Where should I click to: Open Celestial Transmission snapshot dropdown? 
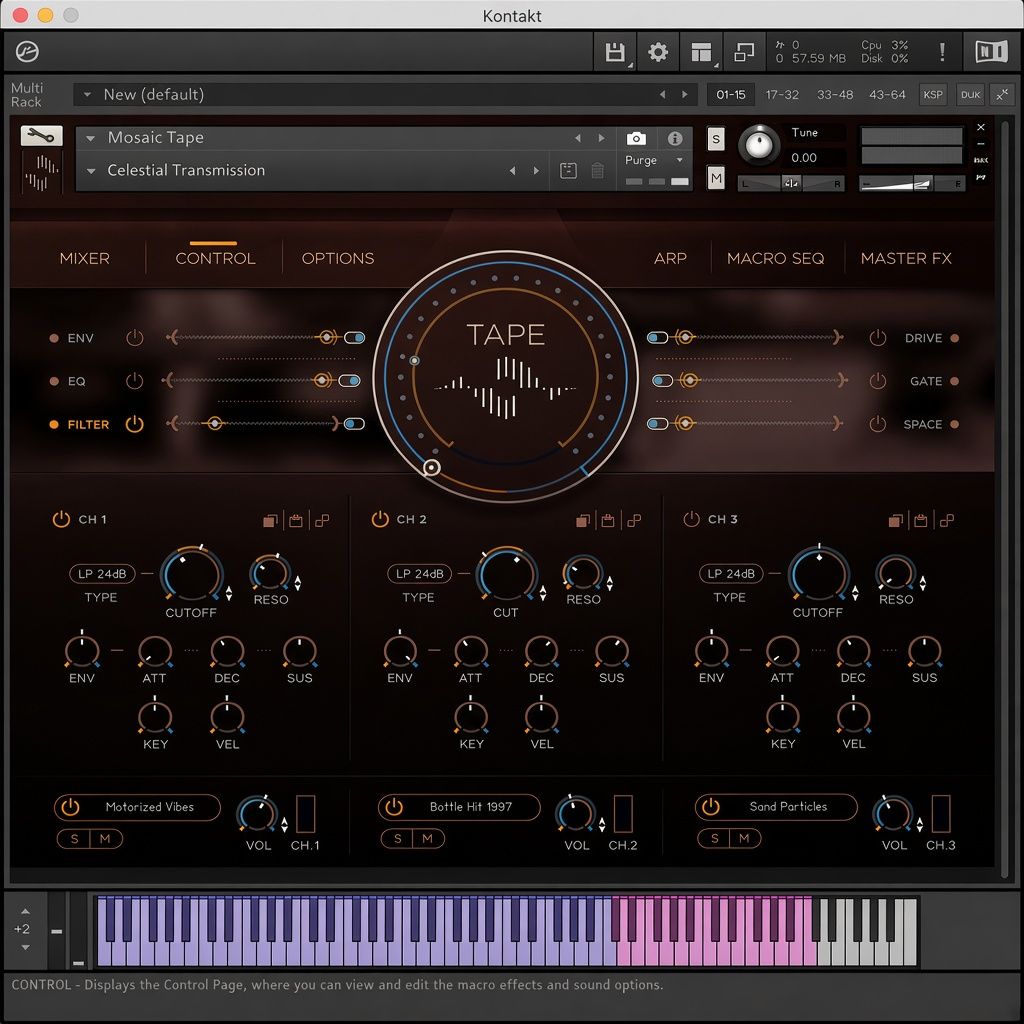91,170
